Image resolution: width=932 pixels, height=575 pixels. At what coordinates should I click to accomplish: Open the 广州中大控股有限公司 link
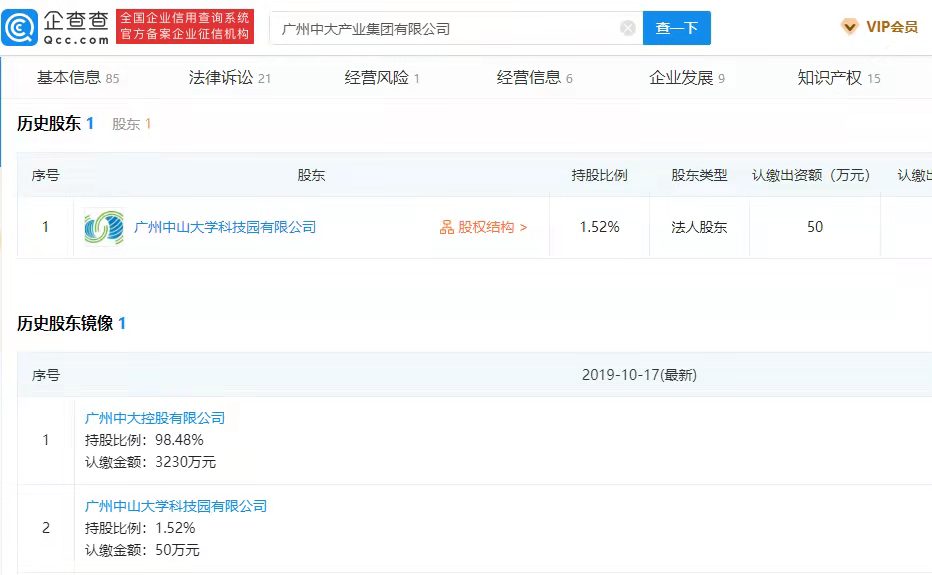[x=155, y=418]
